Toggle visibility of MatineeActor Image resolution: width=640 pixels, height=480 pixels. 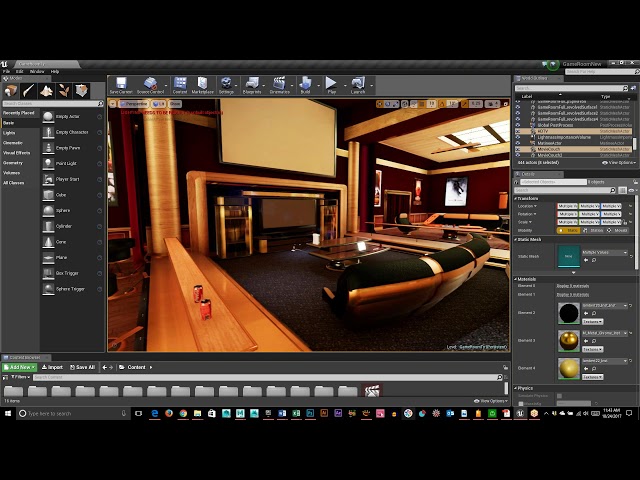coord(518,143)
